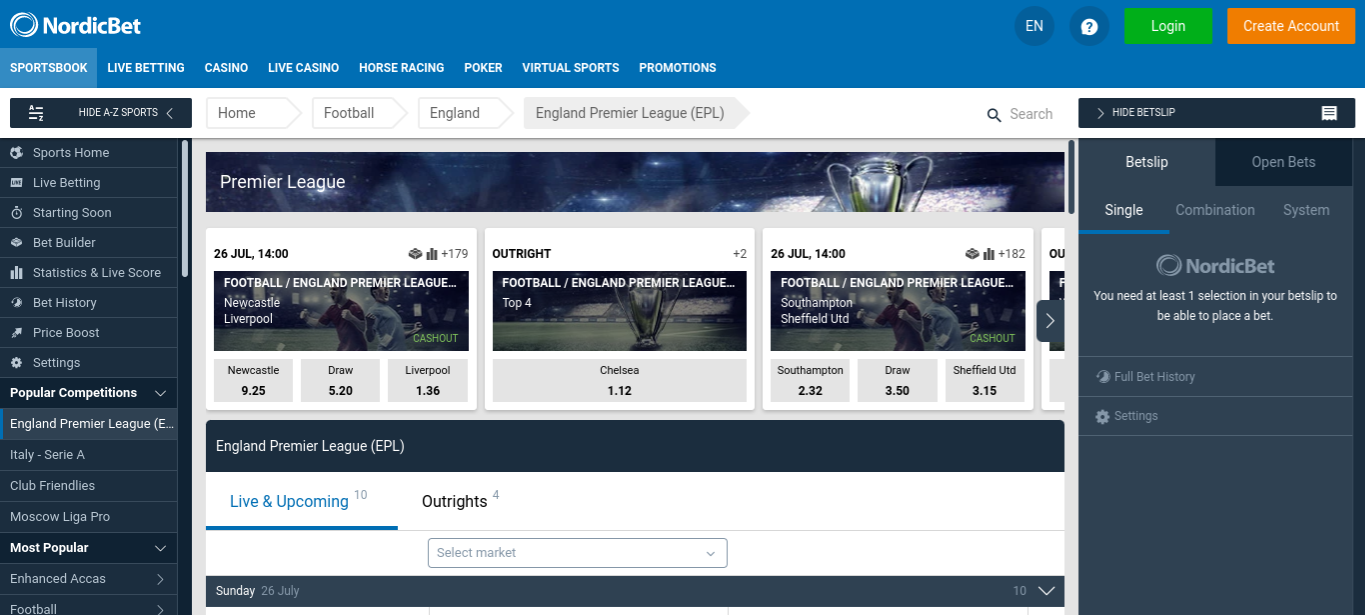Open the EN language selector
This screenshot has width=1365, height=615.
click(1034, 26)
